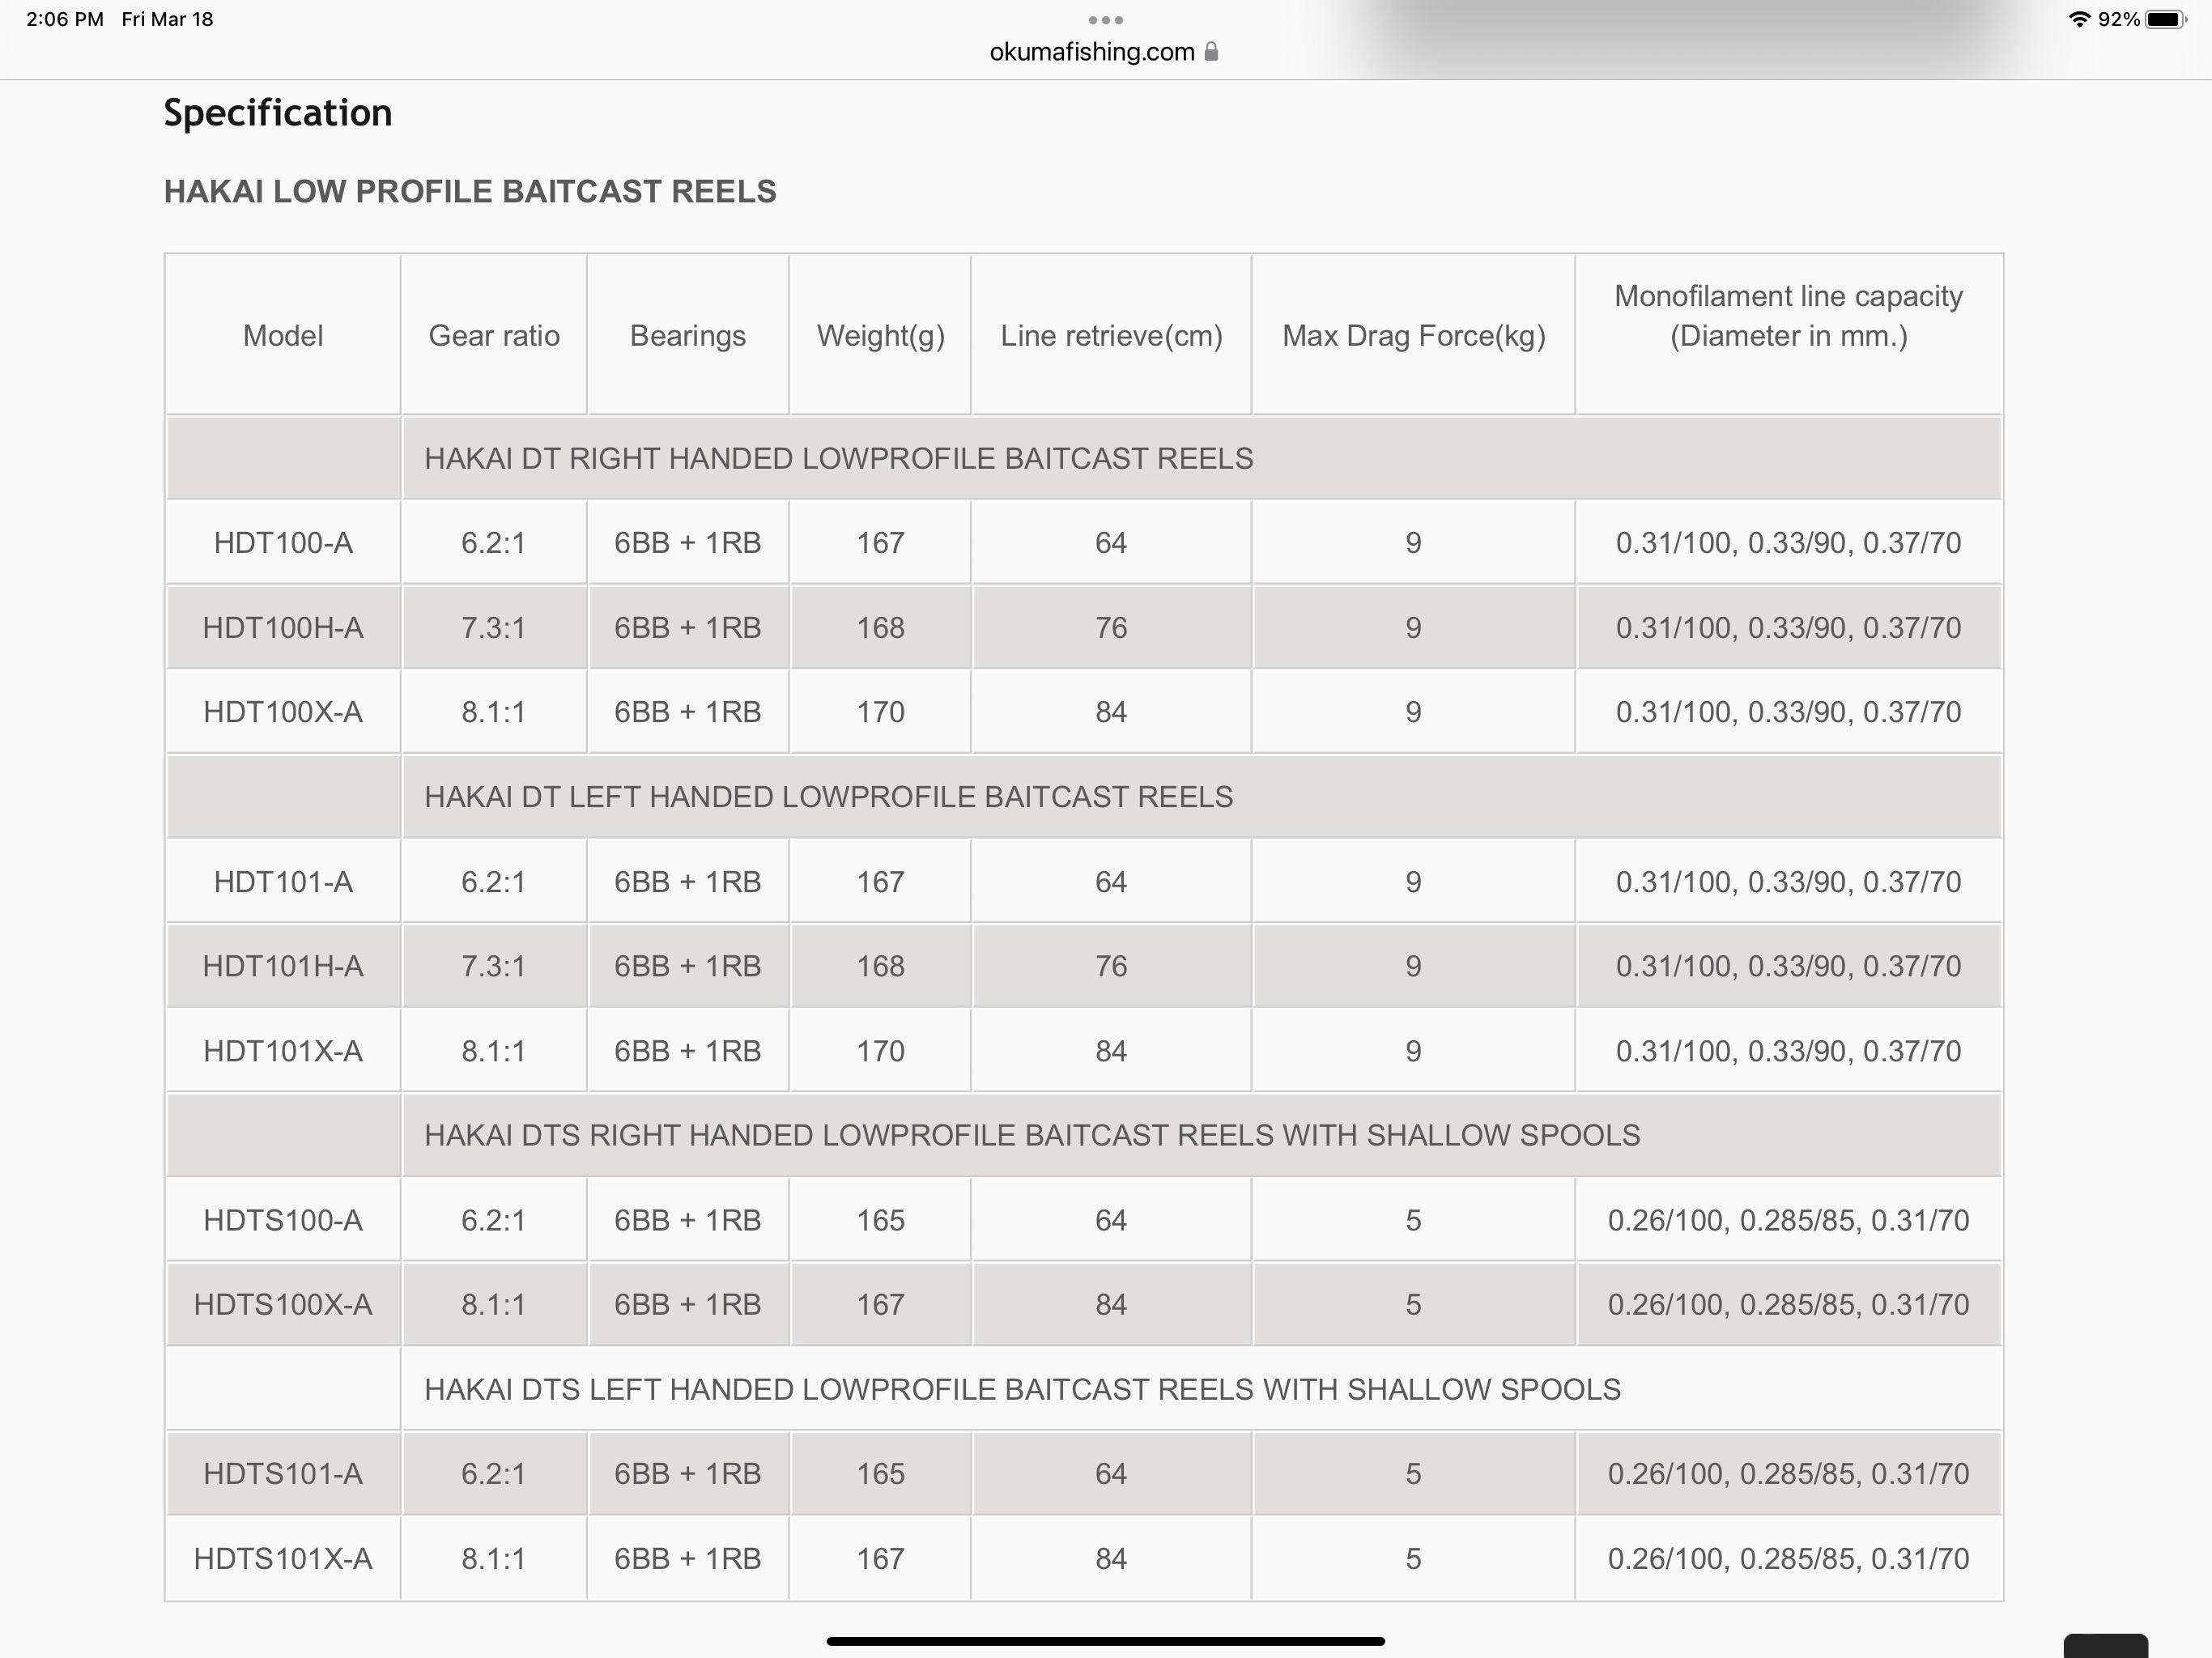Viewport: 2212px width, 1658px height.
Task: Tap the dark button at bottom-right corner
Action: tap(2105, 1646)
